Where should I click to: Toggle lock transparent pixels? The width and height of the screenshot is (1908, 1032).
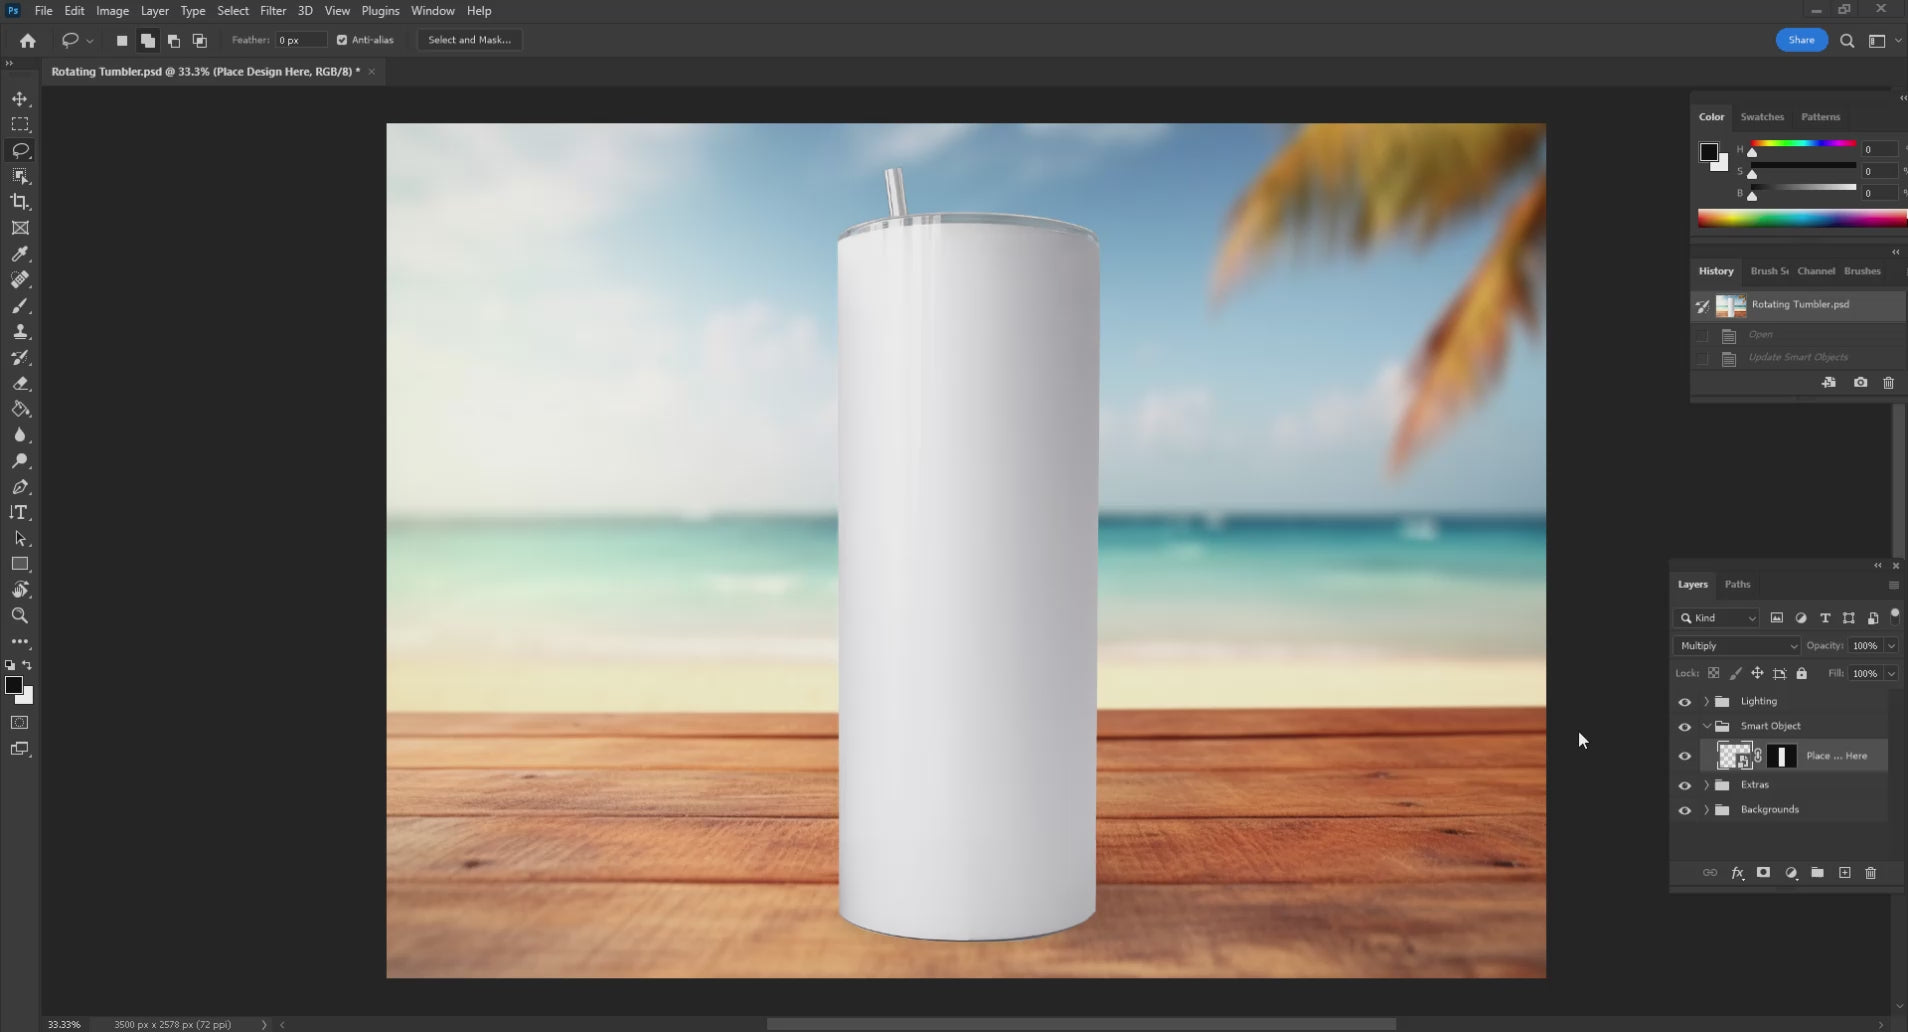1714,674
